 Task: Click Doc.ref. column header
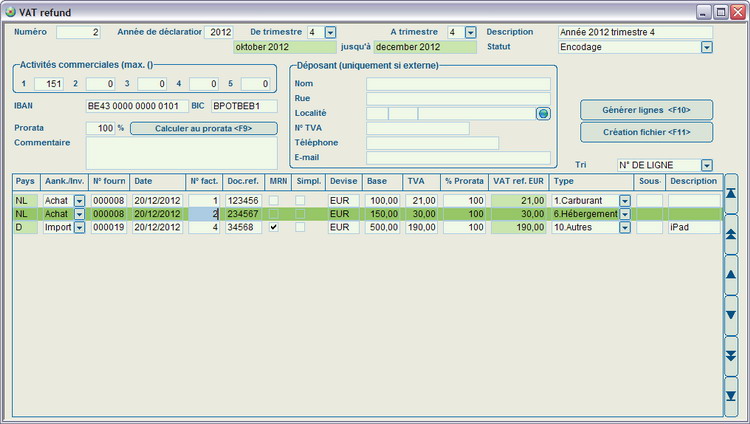click(243, 181)
